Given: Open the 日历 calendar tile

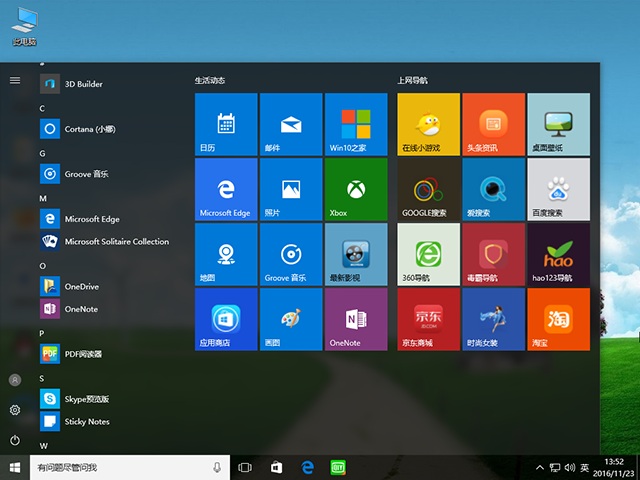Looking at the screenshot, I should tap(226, 124).
